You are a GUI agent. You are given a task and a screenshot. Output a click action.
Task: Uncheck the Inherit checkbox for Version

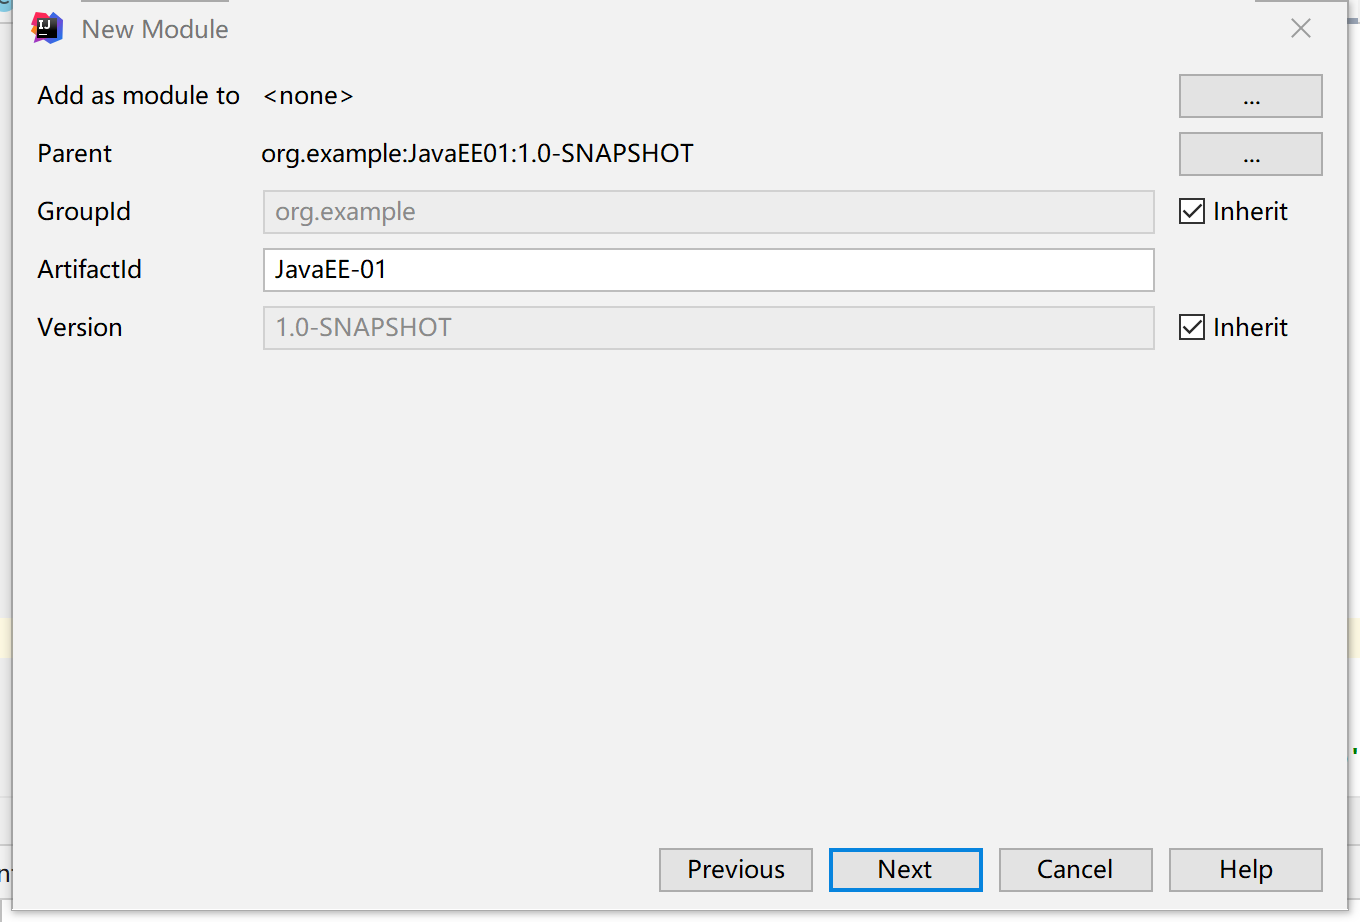[x=1192, y=327]
